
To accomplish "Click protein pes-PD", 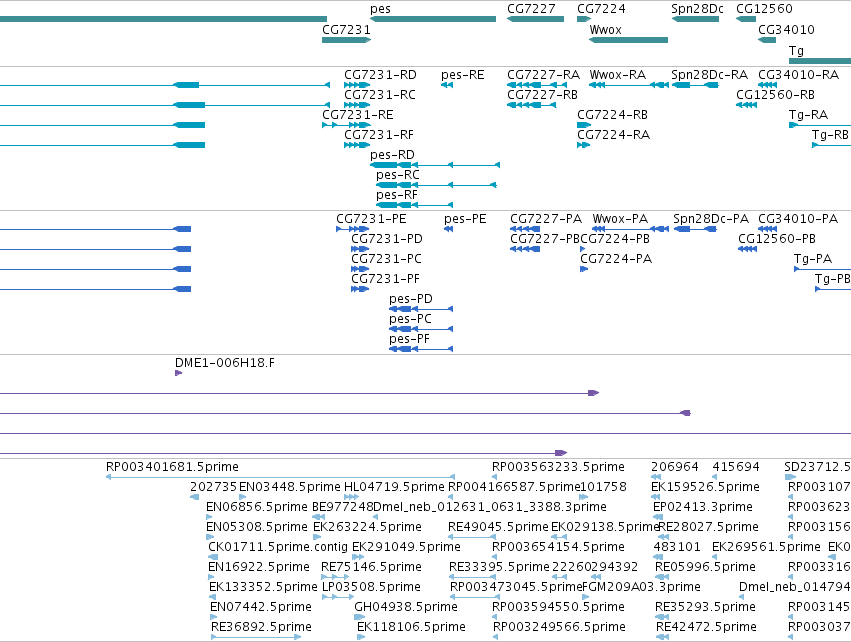I will [411, 300].
